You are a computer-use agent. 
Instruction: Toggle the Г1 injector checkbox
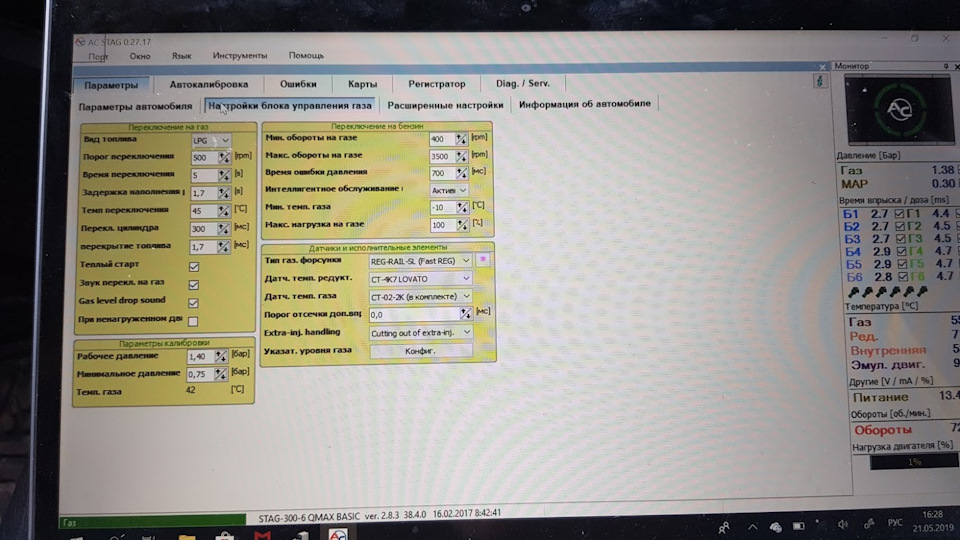coord(899,214)
